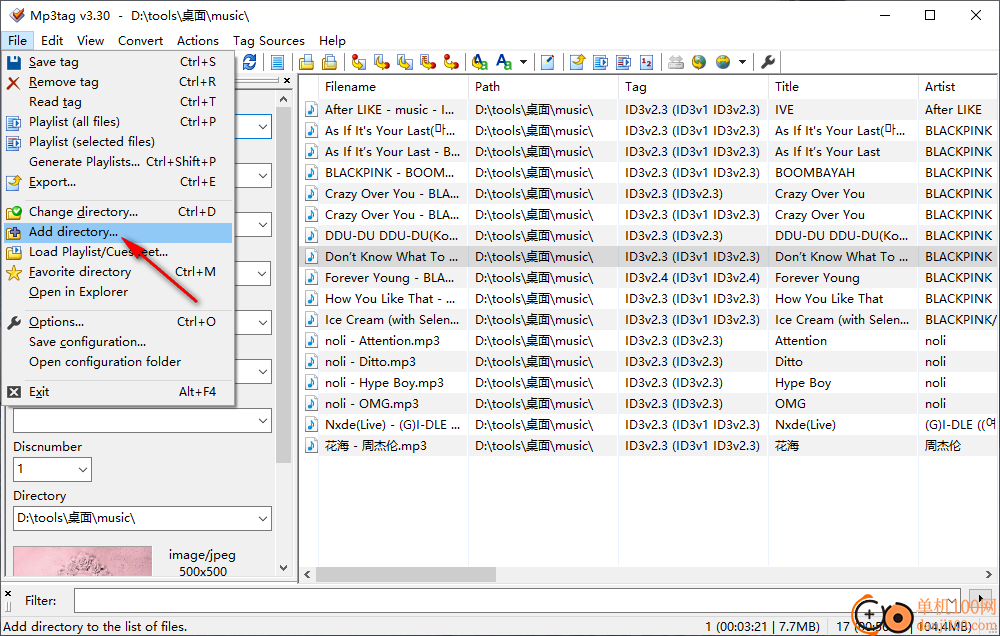Sort by the Title column header

(x=843, y=87)
